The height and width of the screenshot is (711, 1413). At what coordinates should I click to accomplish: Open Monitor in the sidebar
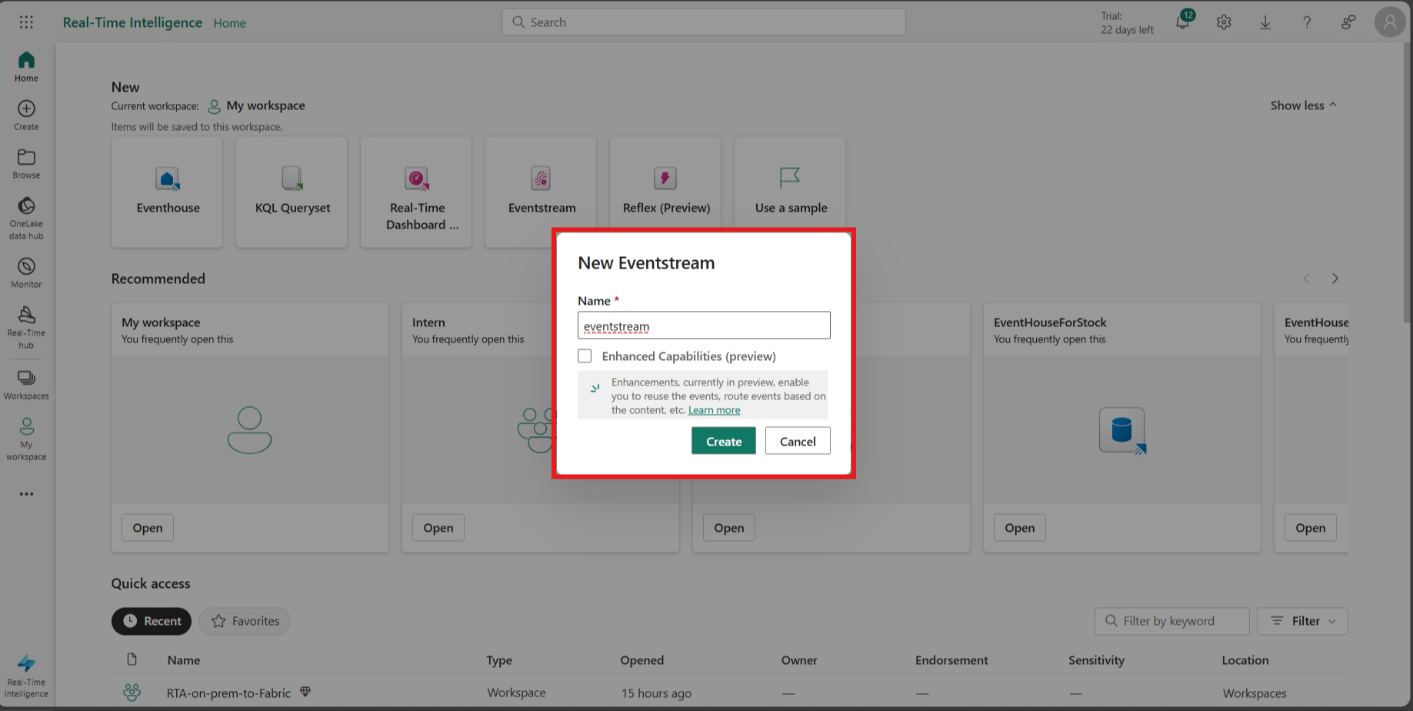coord(26,273)
